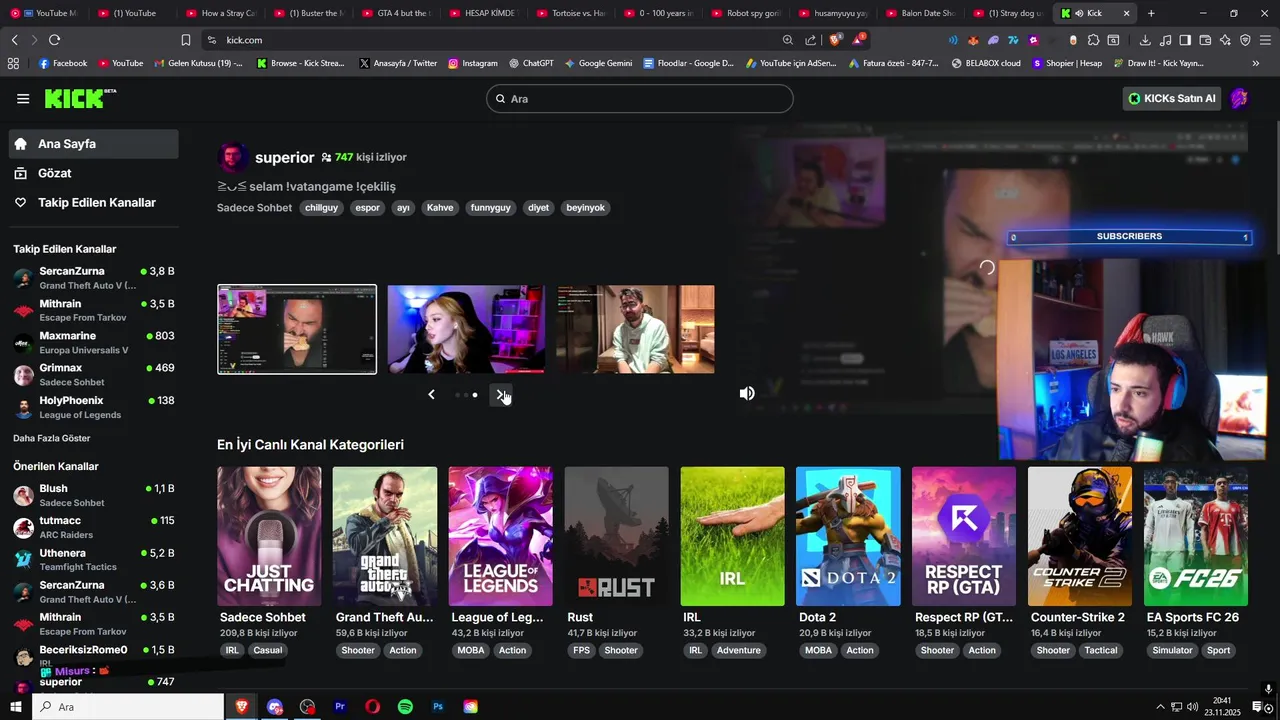Select Ana Sayfa in the sidebar

click(x=94, y=144)
